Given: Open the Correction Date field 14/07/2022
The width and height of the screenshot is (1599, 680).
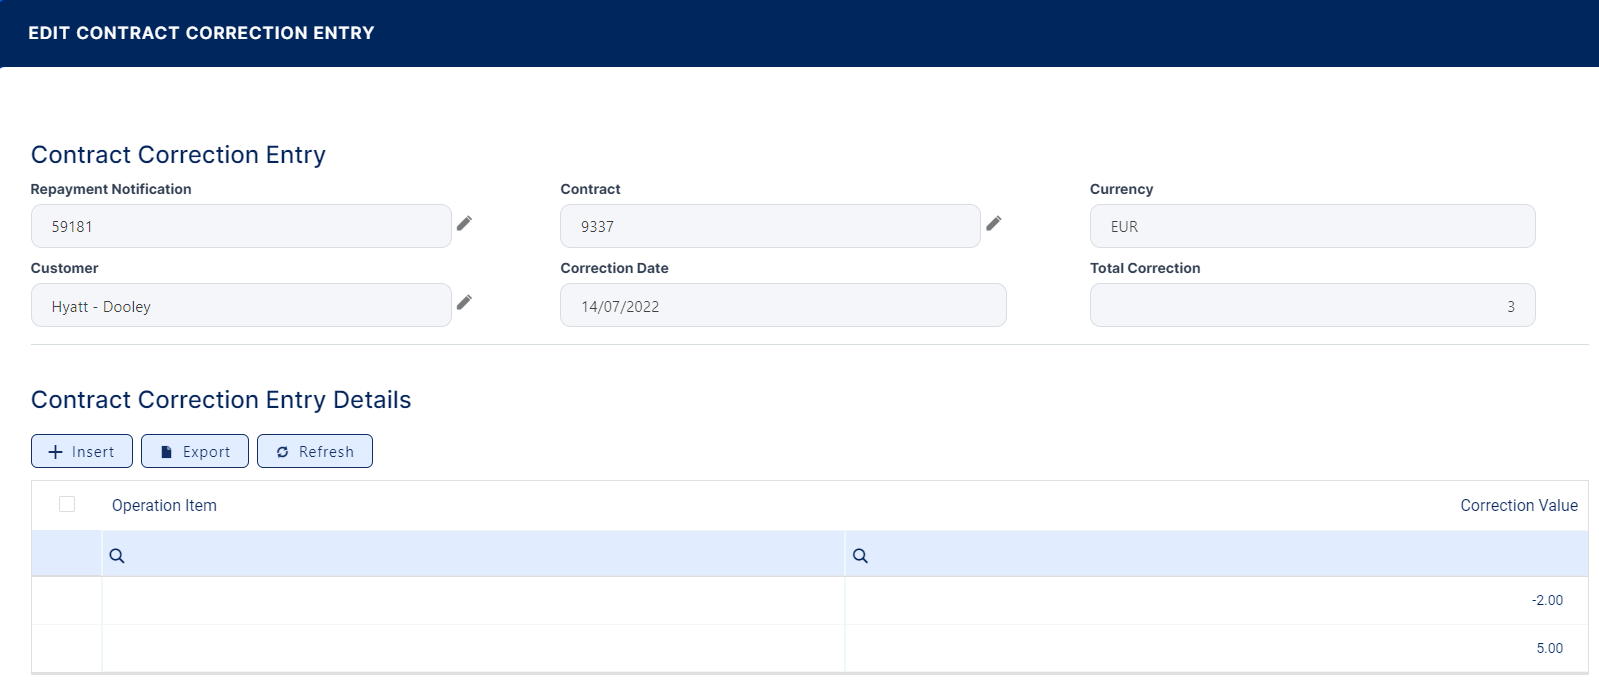Looking at the screenshot, I should (782, 306).
